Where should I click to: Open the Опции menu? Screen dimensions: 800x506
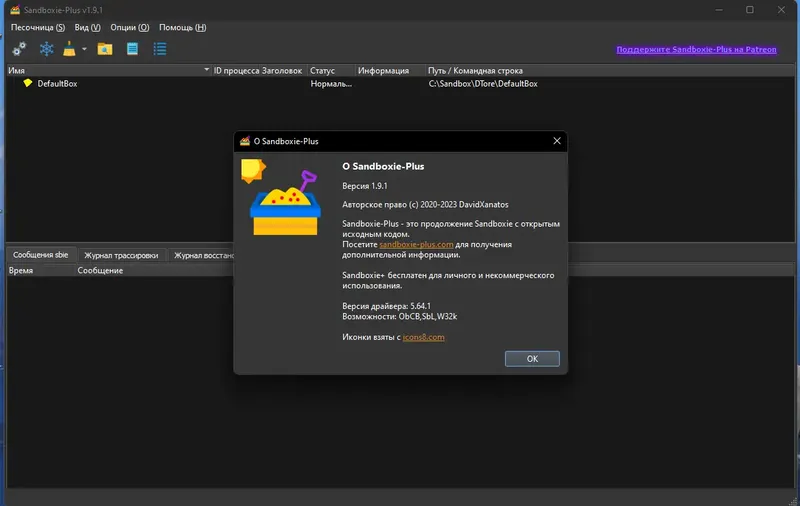coord(130,28)
